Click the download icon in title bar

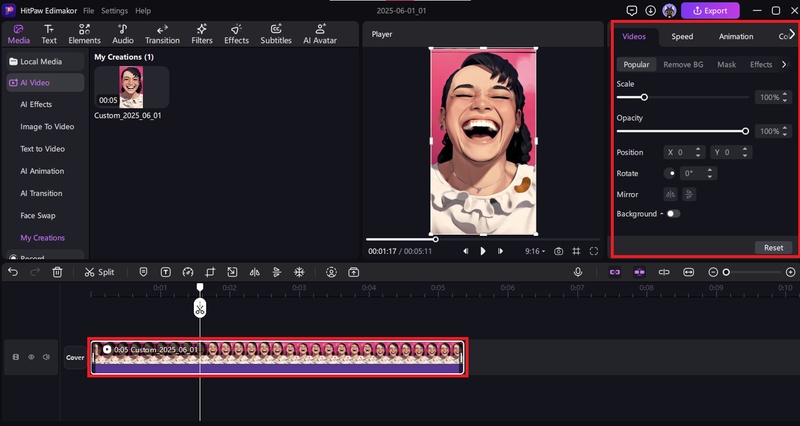point(650,11)
